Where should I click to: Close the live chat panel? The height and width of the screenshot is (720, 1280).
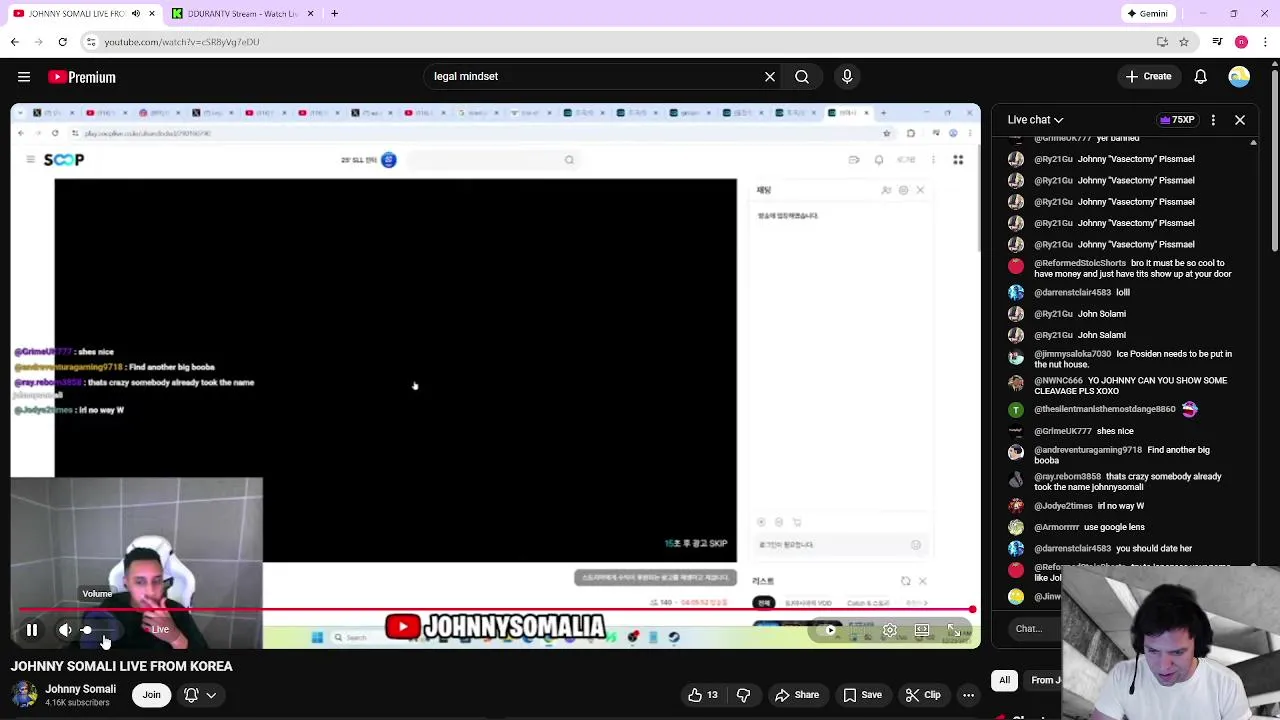(1240, 120)
